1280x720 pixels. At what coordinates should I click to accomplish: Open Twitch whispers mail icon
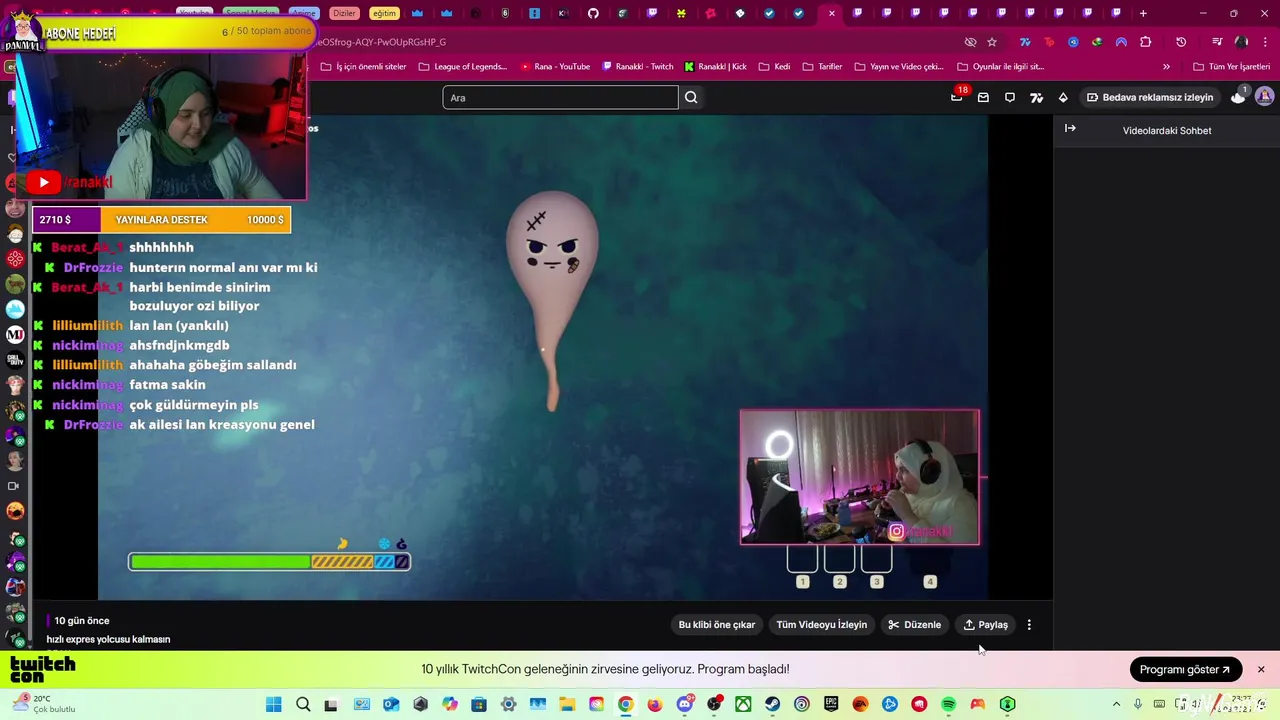tap(983, 97)
